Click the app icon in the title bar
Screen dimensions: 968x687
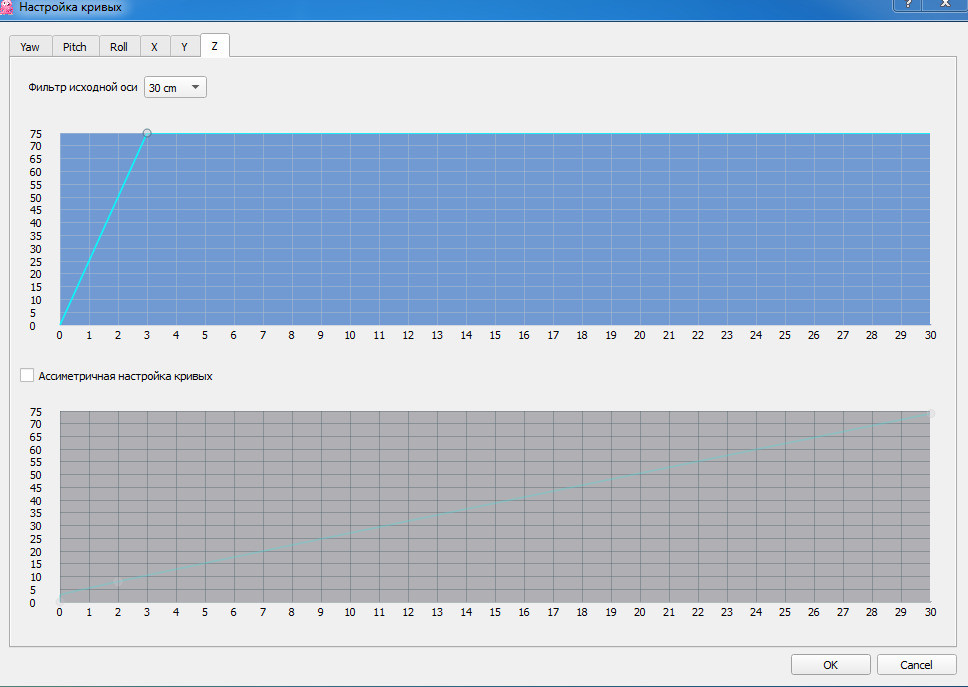7,7
